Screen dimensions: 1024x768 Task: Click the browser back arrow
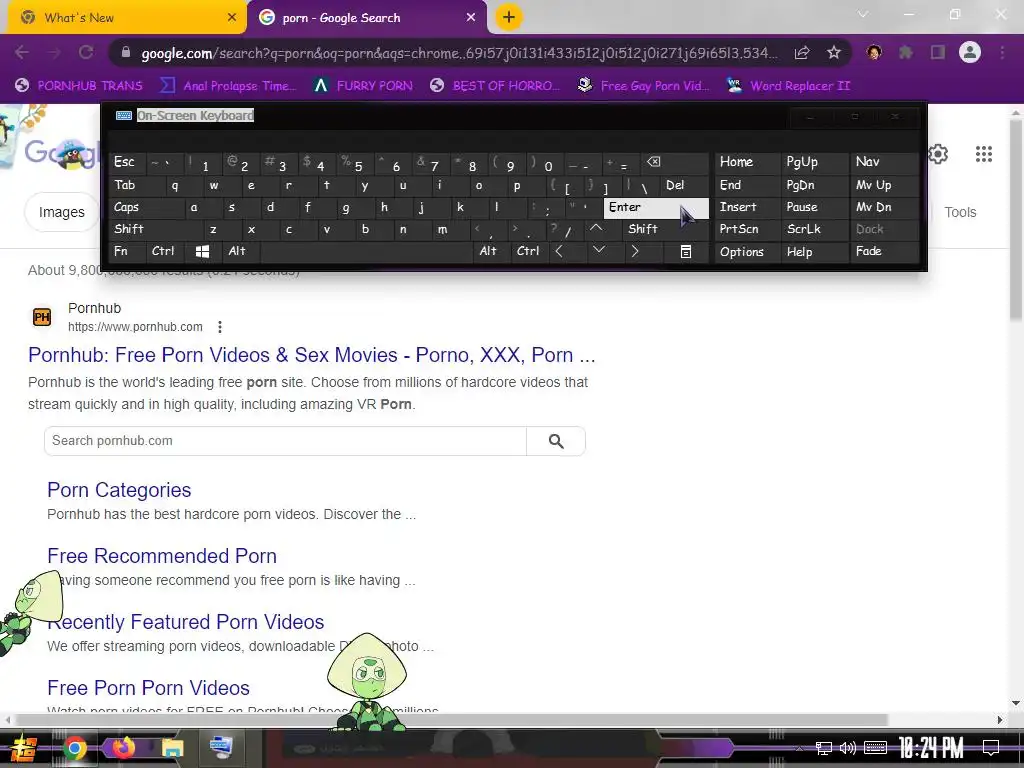22,53
